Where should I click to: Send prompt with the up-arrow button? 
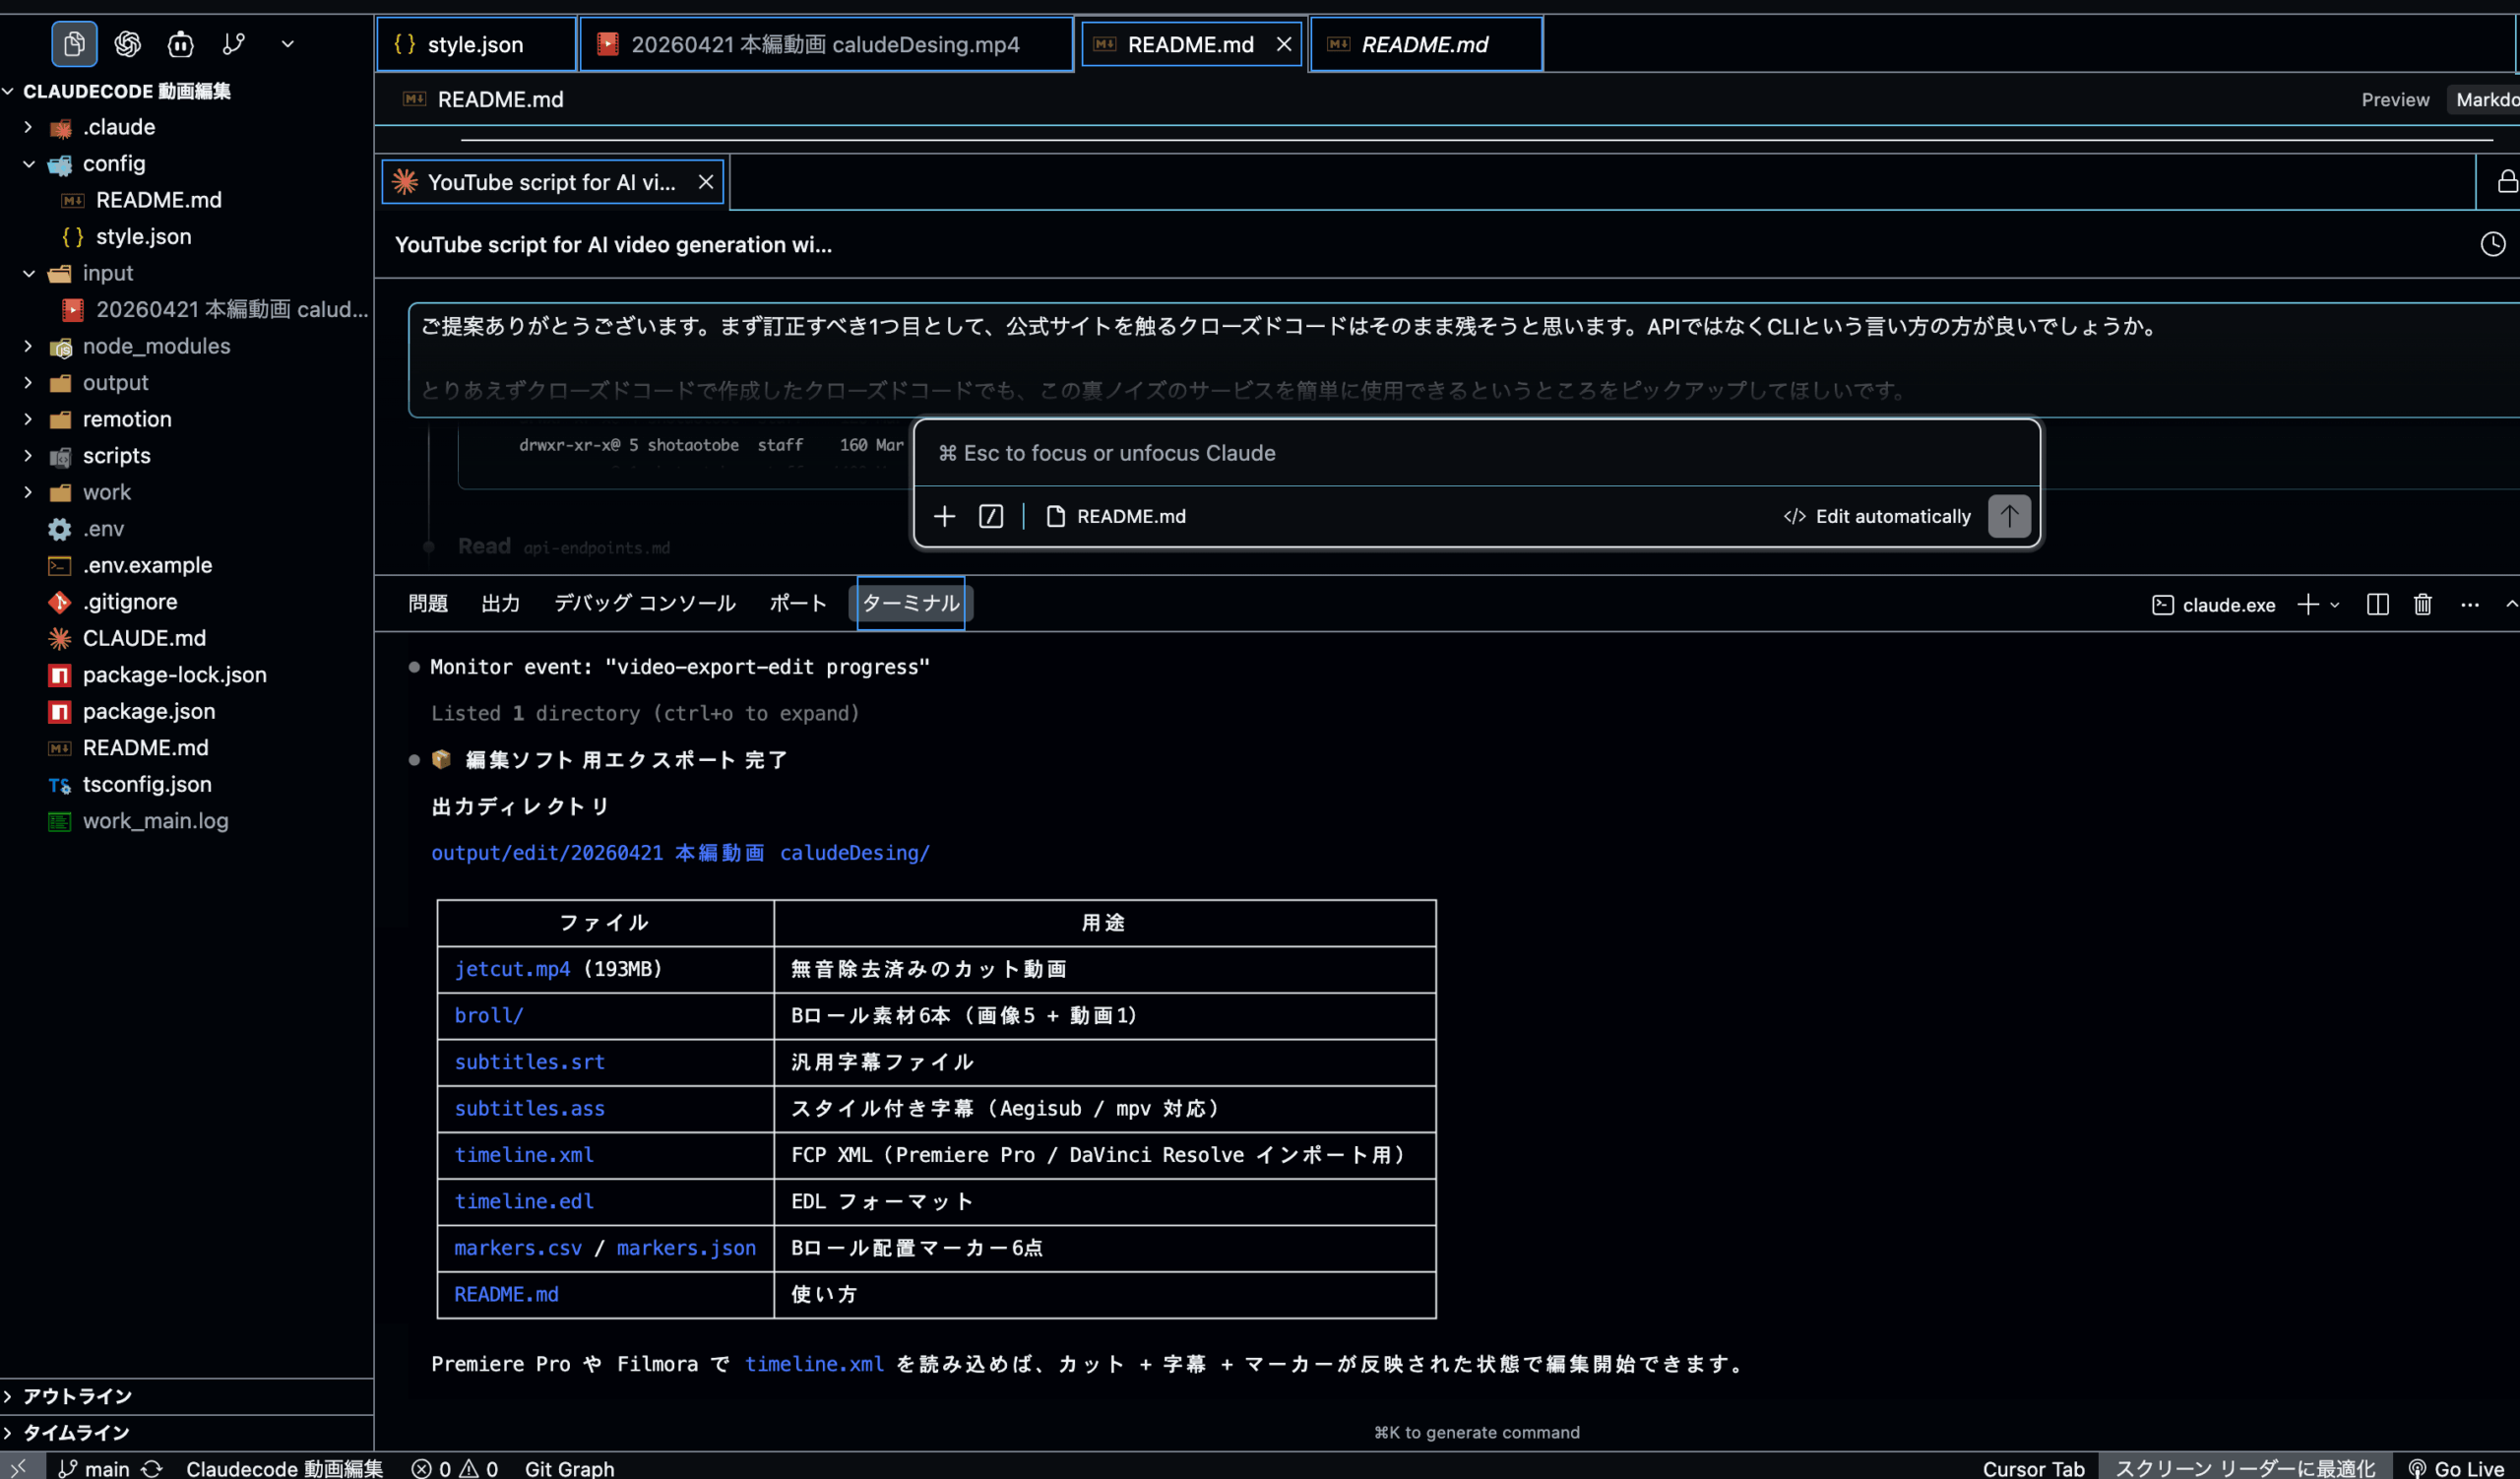2008,516
